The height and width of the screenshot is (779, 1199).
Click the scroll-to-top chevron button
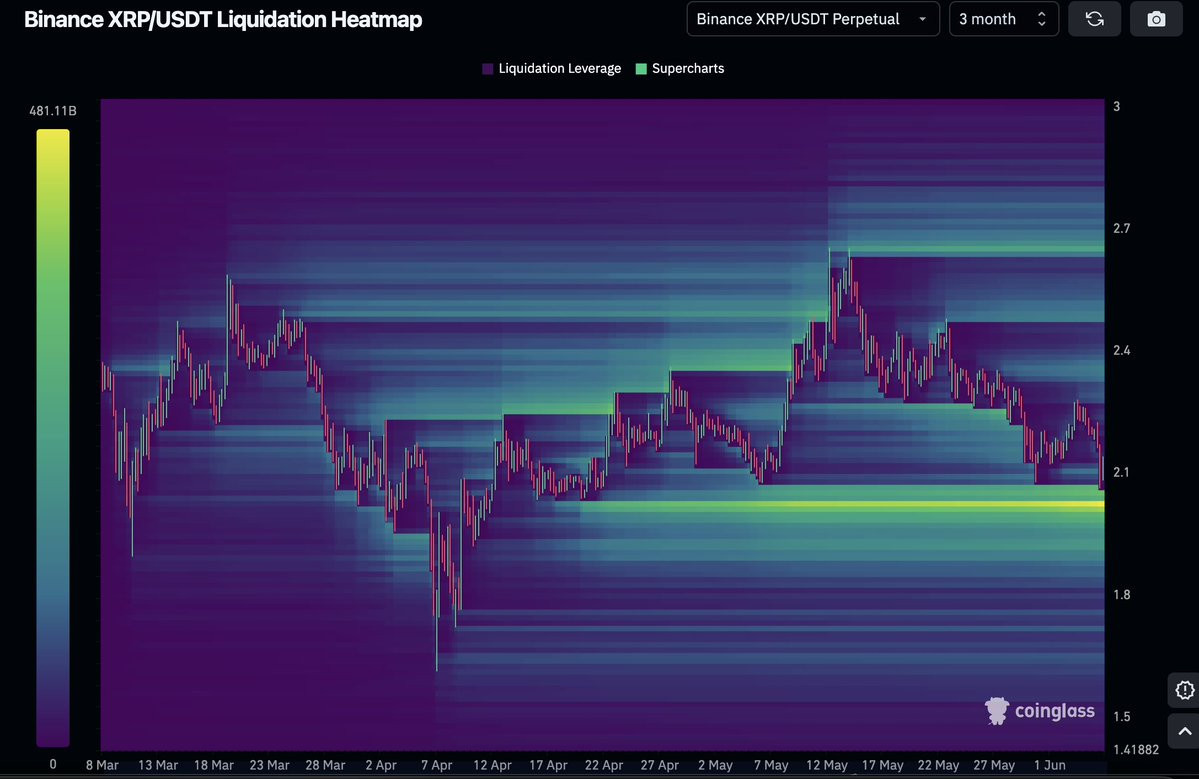(x=1184, y=732)
